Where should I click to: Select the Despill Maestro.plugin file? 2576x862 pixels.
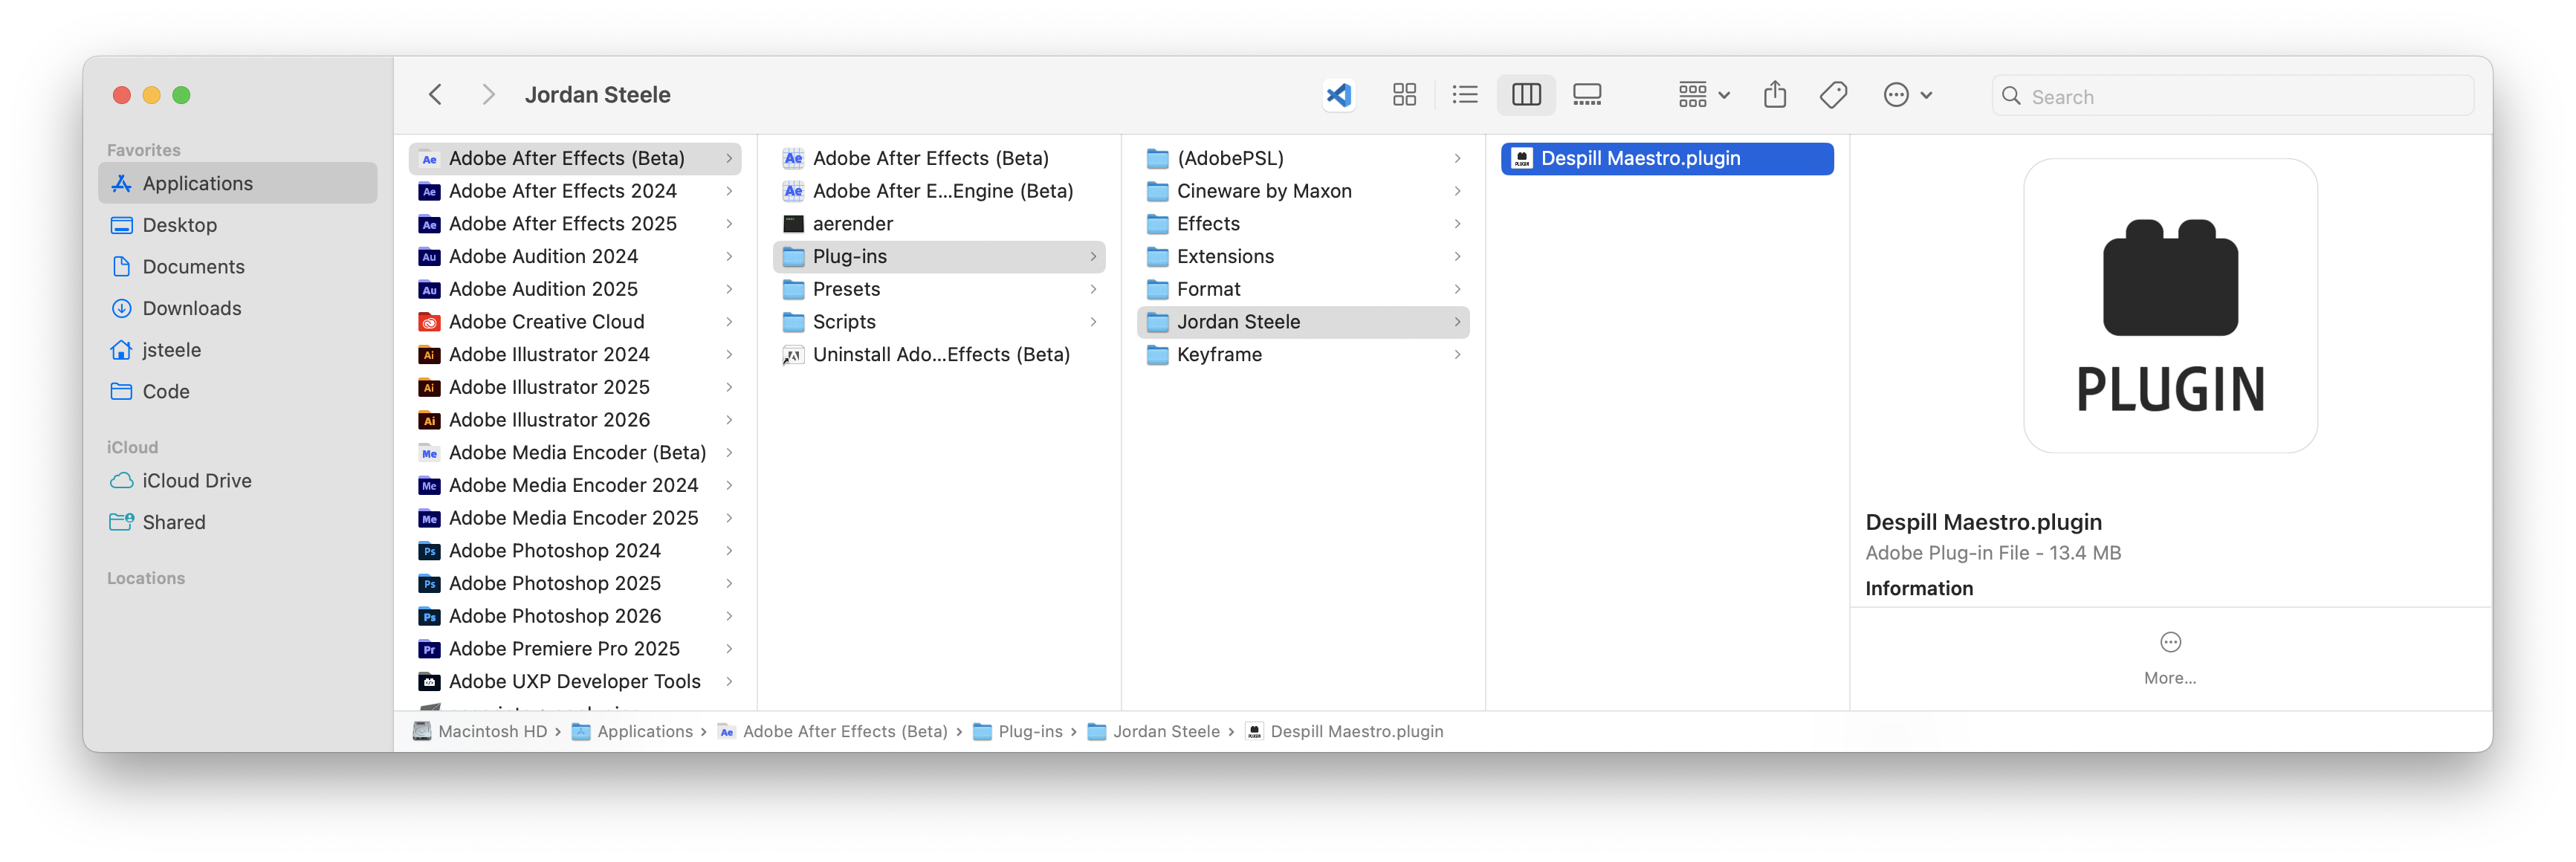pyautogui.click(x=1640, y=159)
